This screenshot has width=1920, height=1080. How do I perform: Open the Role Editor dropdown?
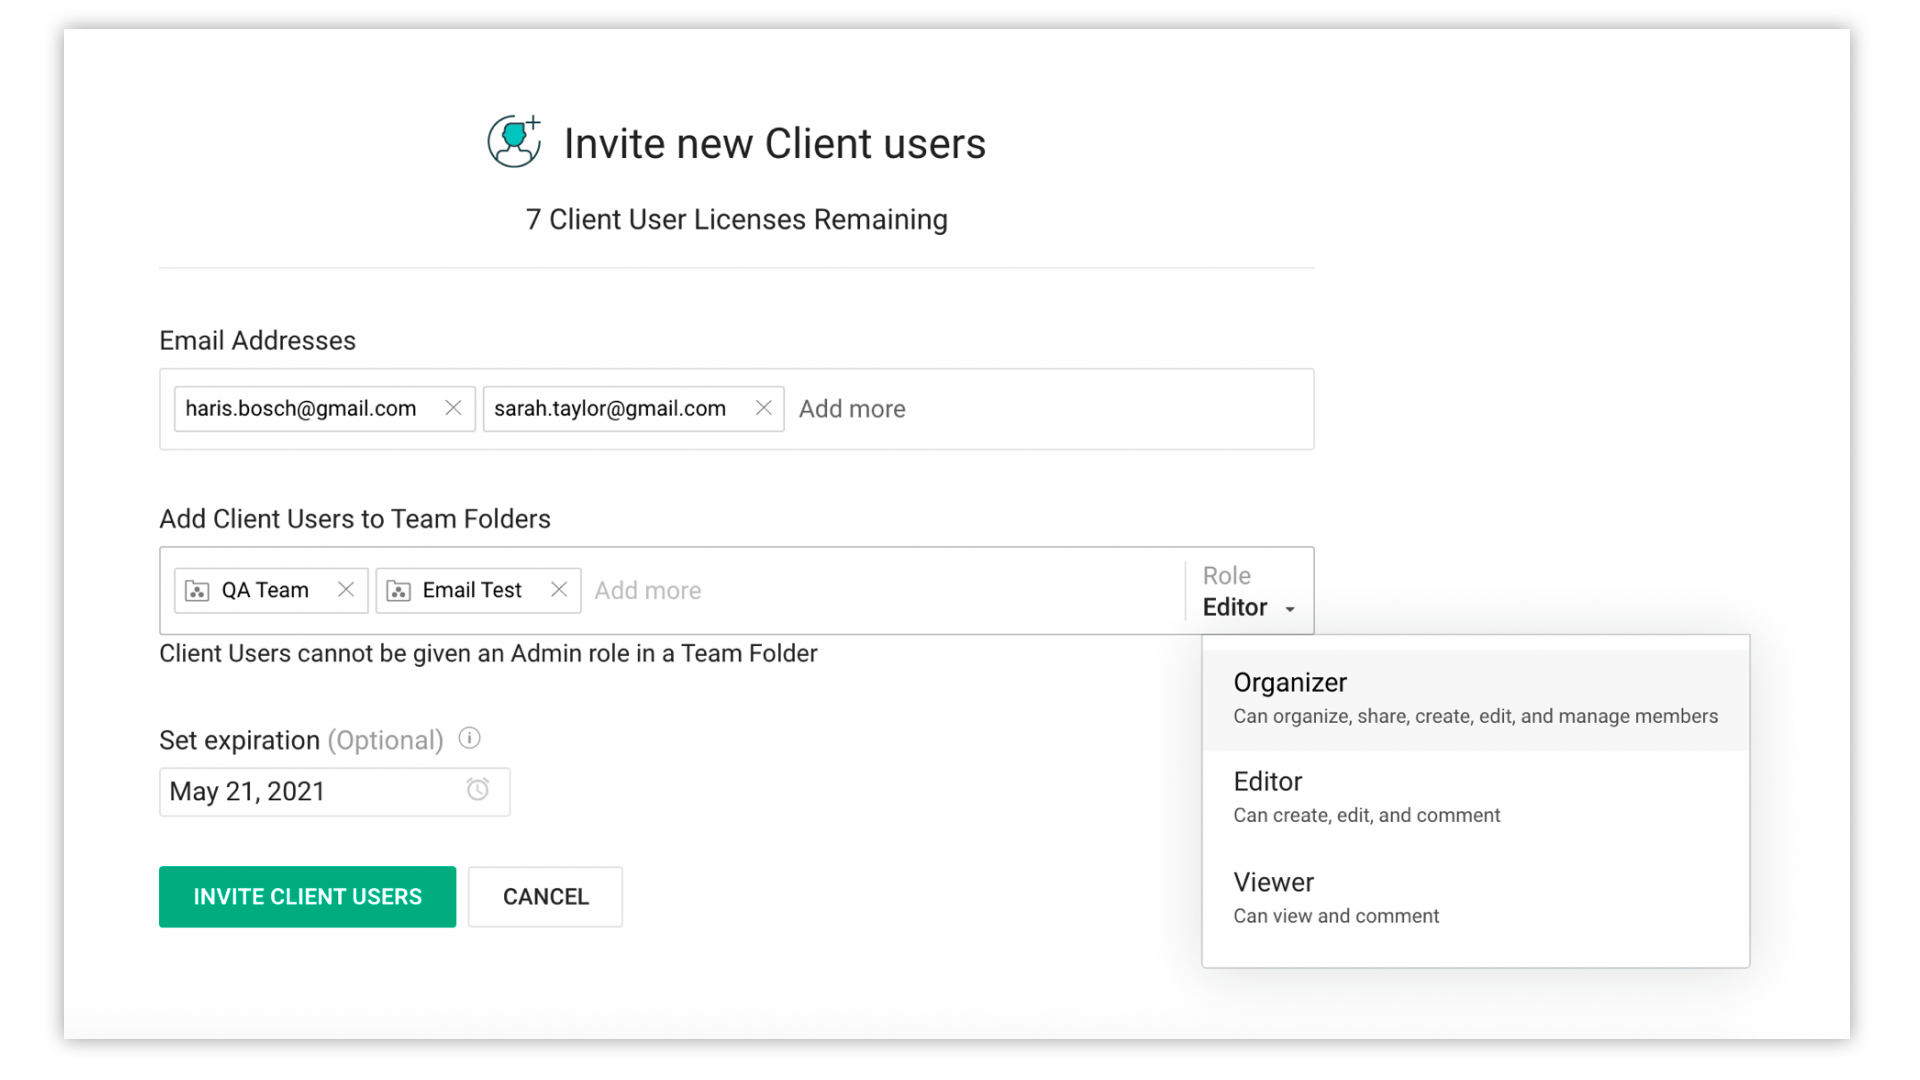1236,607
